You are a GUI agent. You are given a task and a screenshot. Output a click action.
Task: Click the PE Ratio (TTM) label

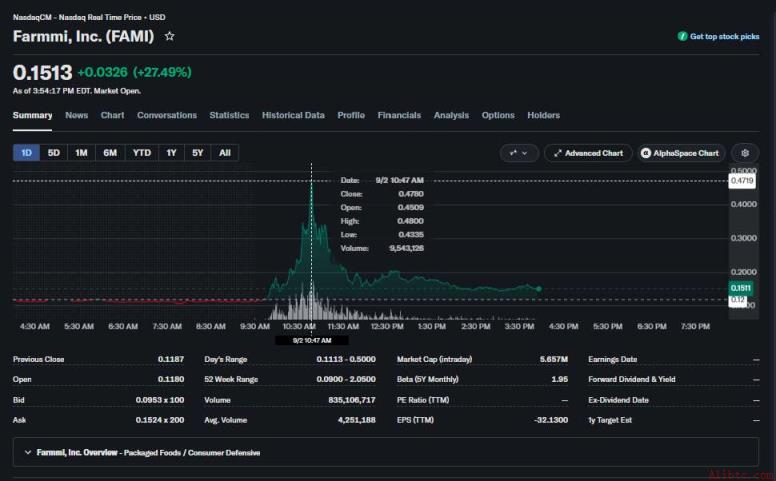423,400
